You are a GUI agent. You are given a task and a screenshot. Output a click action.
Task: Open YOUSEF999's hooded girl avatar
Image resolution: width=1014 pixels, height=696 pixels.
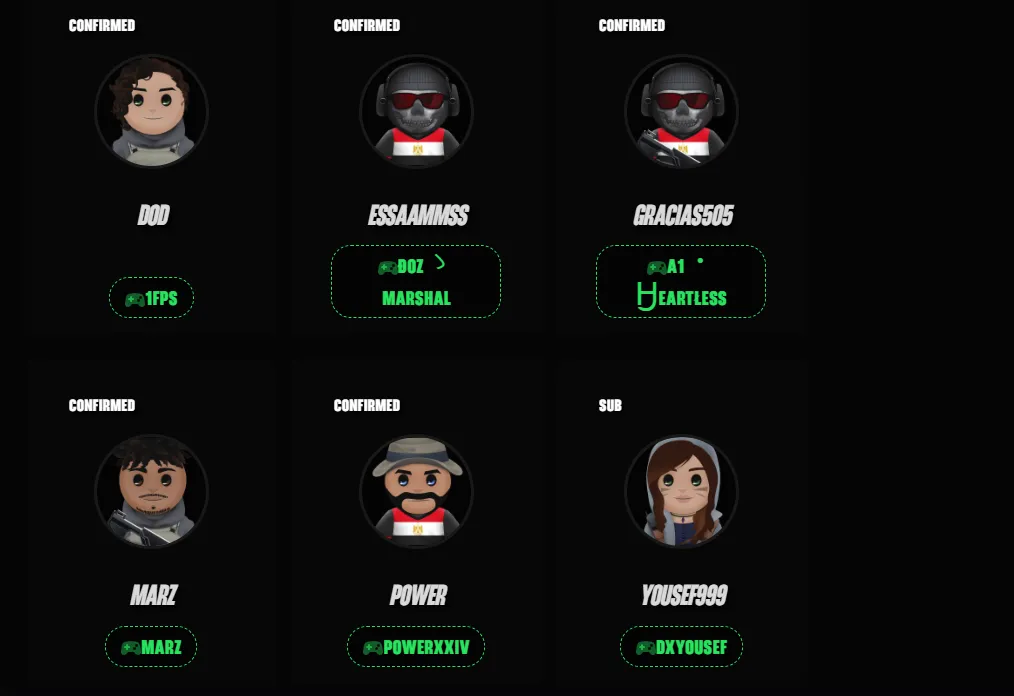pyautogui.click(x=682, y=491)
